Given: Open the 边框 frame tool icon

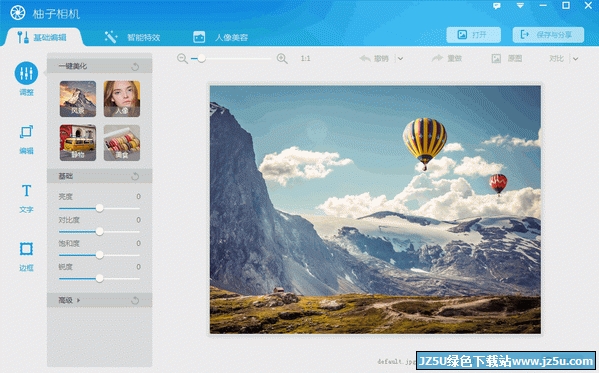Looking at the screenshot, I should [26, 249].
